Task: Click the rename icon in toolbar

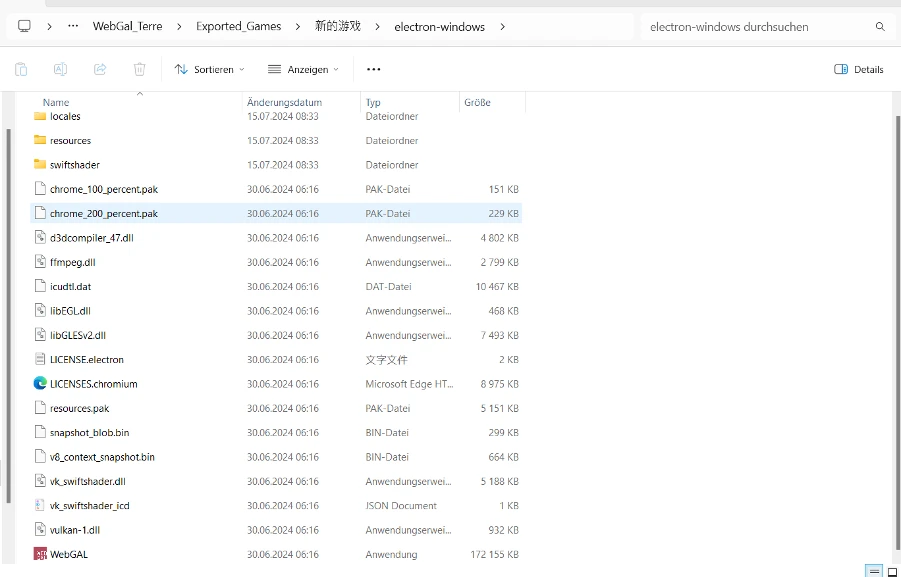Action: tap(60, 69)
